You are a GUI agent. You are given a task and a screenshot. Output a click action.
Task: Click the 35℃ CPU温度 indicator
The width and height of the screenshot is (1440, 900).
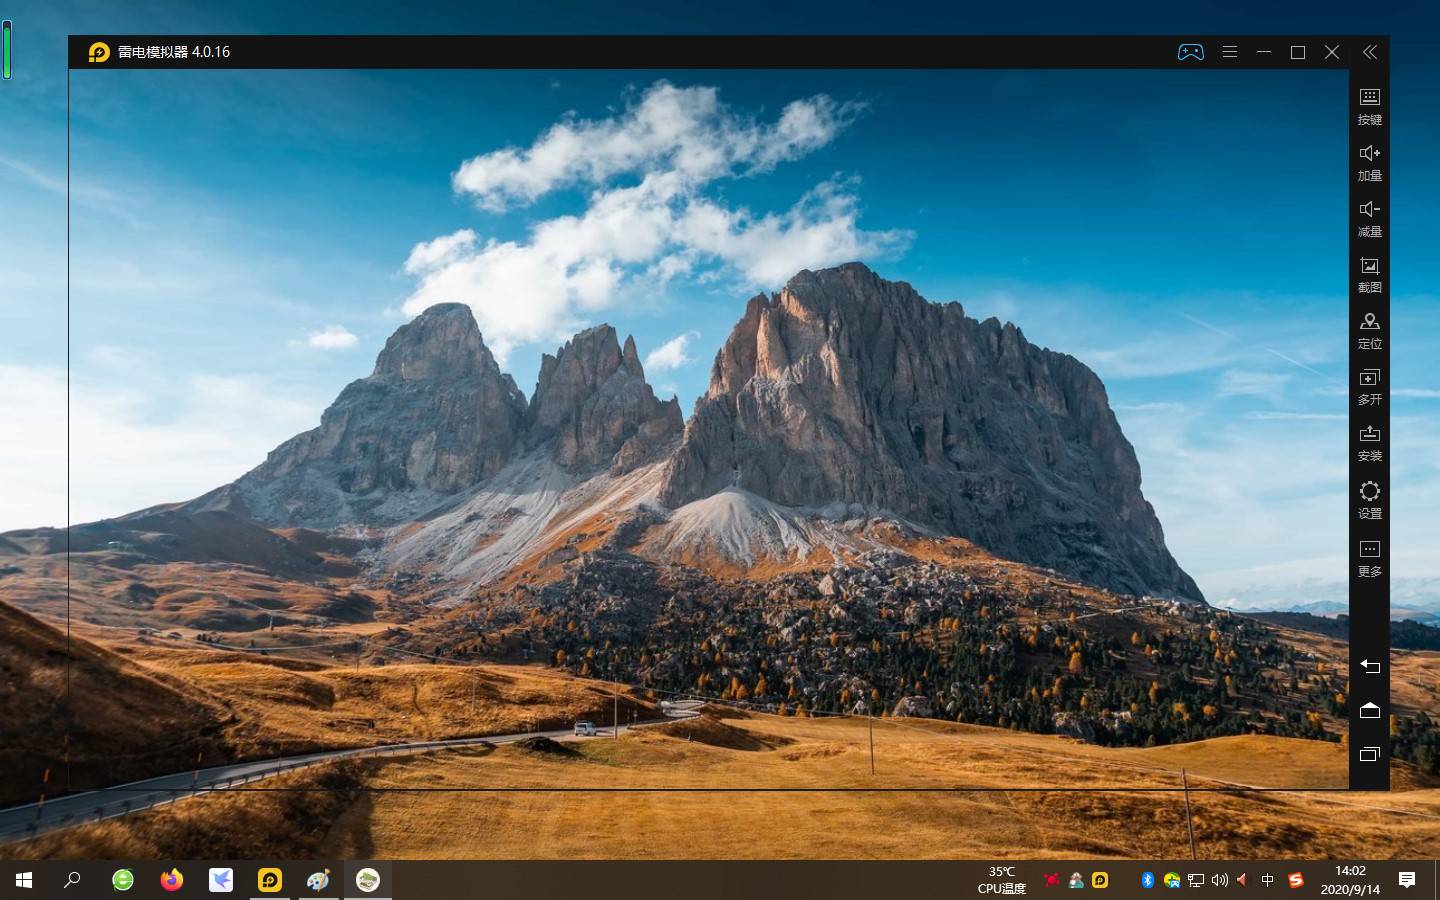click(1001, 880)
